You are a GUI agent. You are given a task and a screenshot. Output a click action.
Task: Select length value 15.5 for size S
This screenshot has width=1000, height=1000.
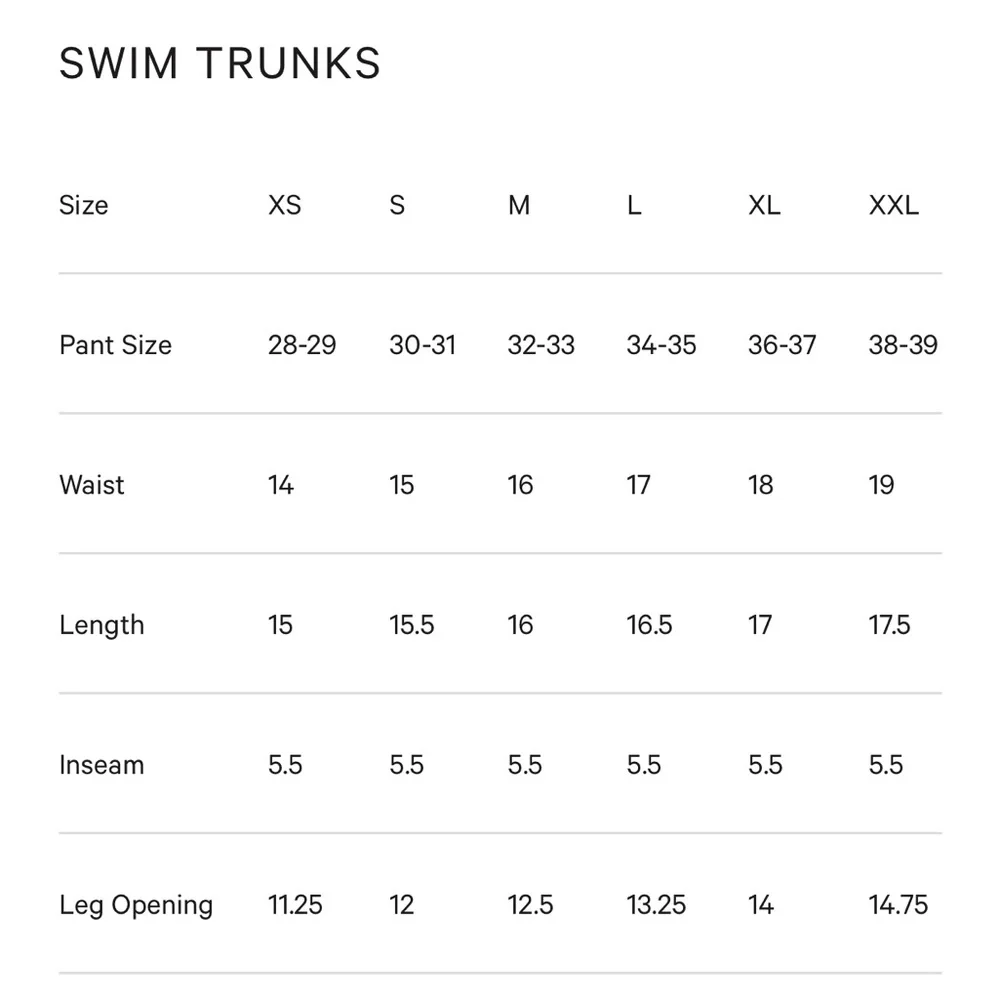click(411, 625)
